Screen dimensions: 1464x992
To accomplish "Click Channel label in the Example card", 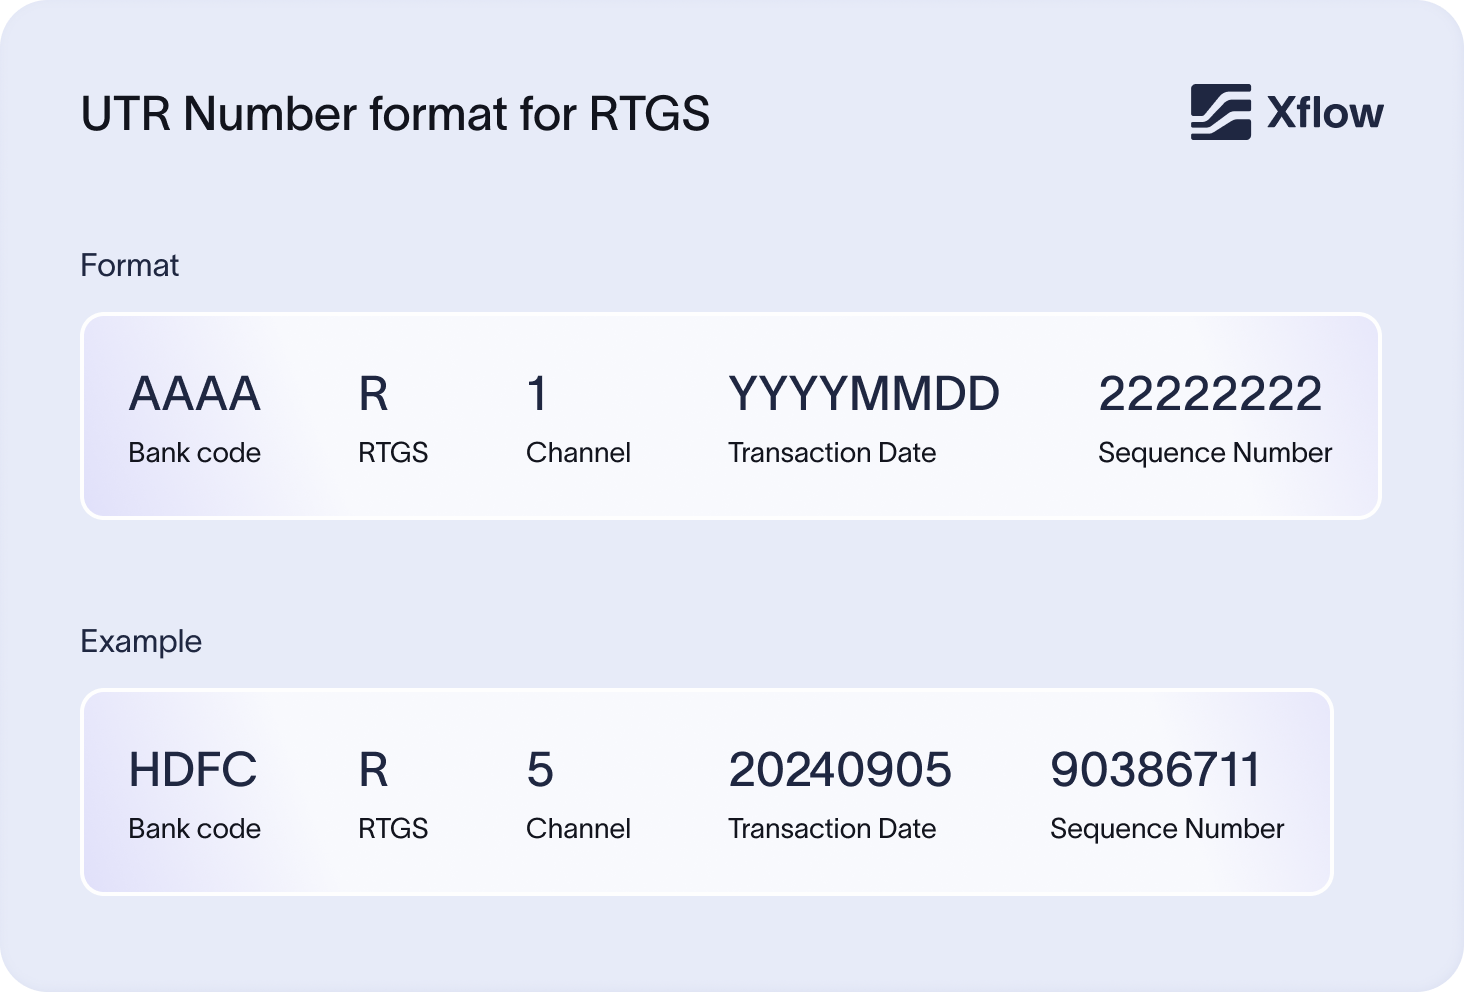I will [x=578, y=829].
